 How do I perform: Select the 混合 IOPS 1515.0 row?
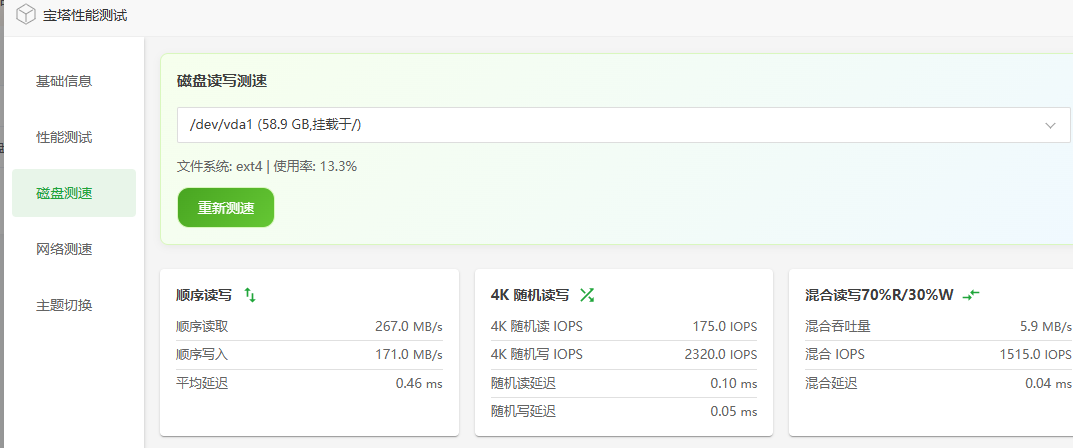pyautogui.click(x=938, y=354)
